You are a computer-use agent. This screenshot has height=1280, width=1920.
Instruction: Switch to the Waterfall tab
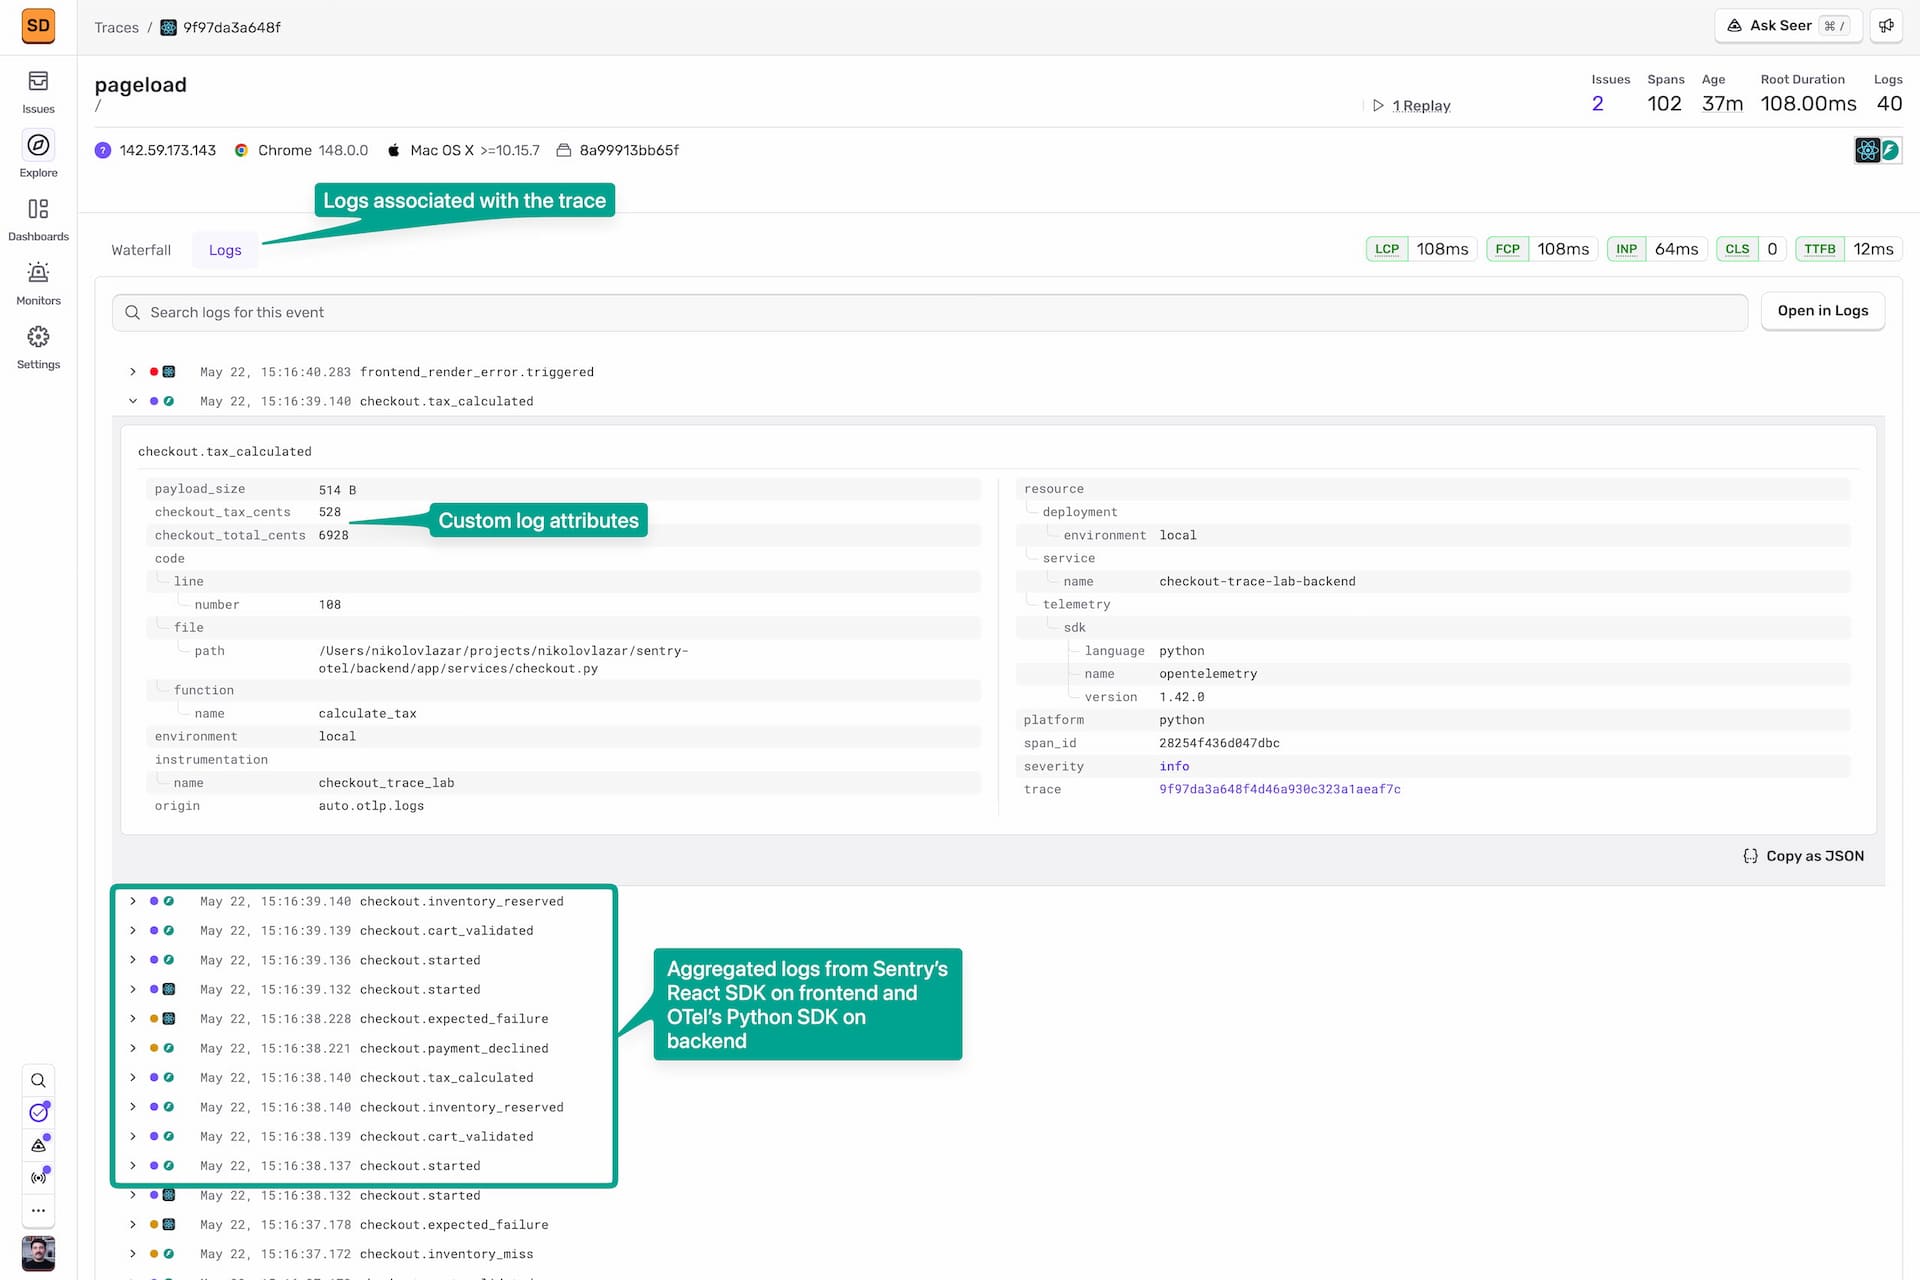(x=141, y=250)
